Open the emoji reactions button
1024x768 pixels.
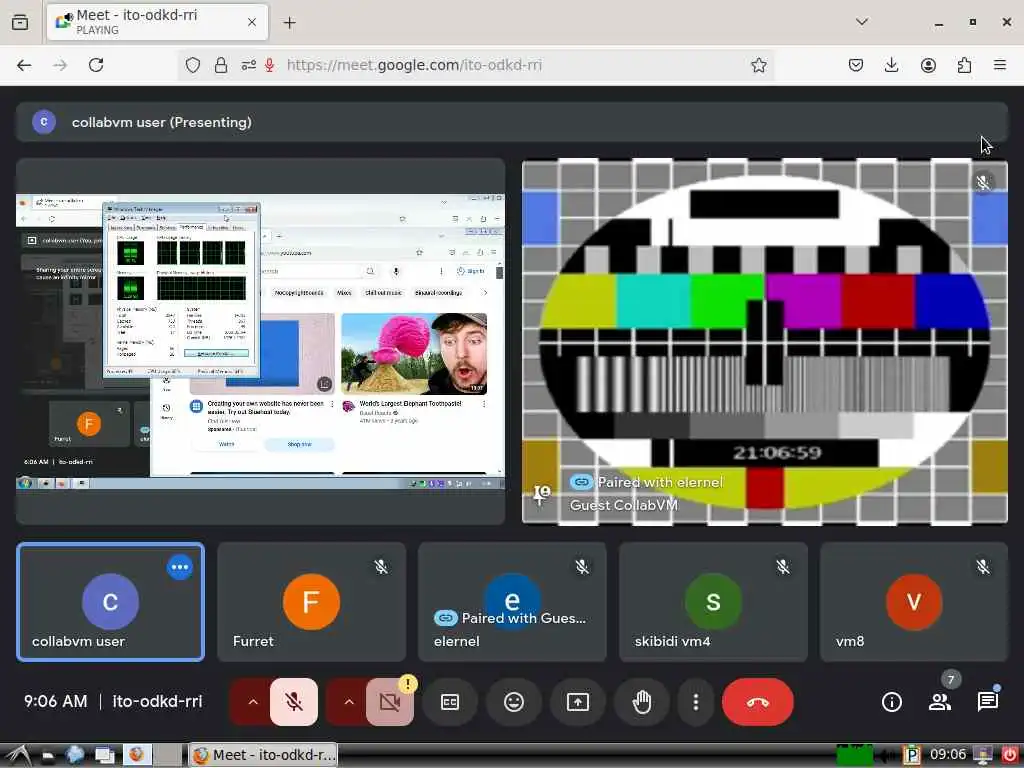tap(514, 702)
